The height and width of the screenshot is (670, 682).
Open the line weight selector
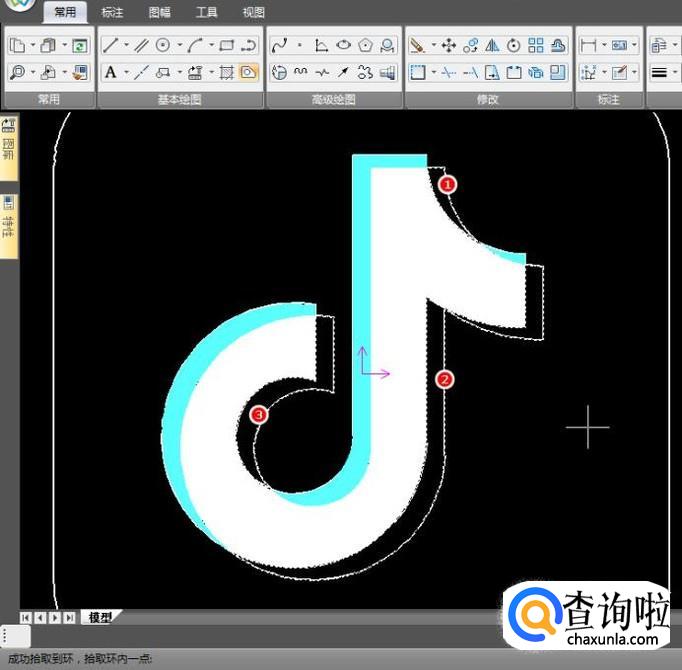[660, 72]
